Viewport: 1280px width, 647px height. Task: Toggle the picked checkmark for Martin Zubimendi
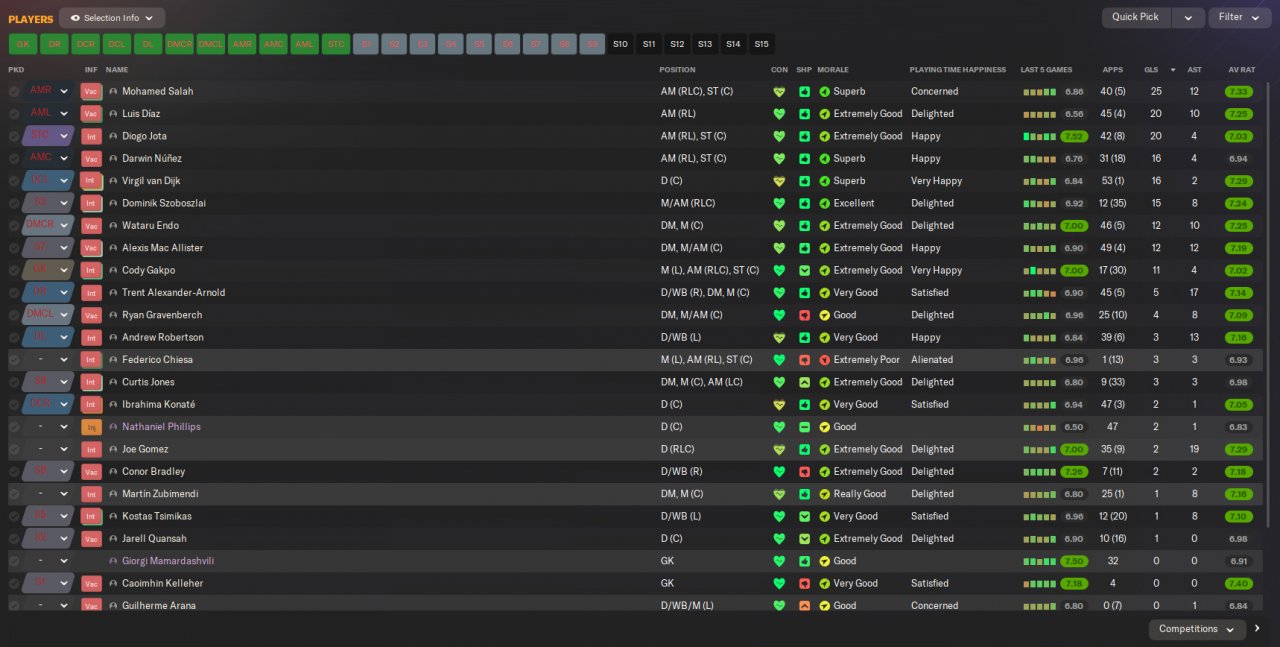(x=14, y=494)
